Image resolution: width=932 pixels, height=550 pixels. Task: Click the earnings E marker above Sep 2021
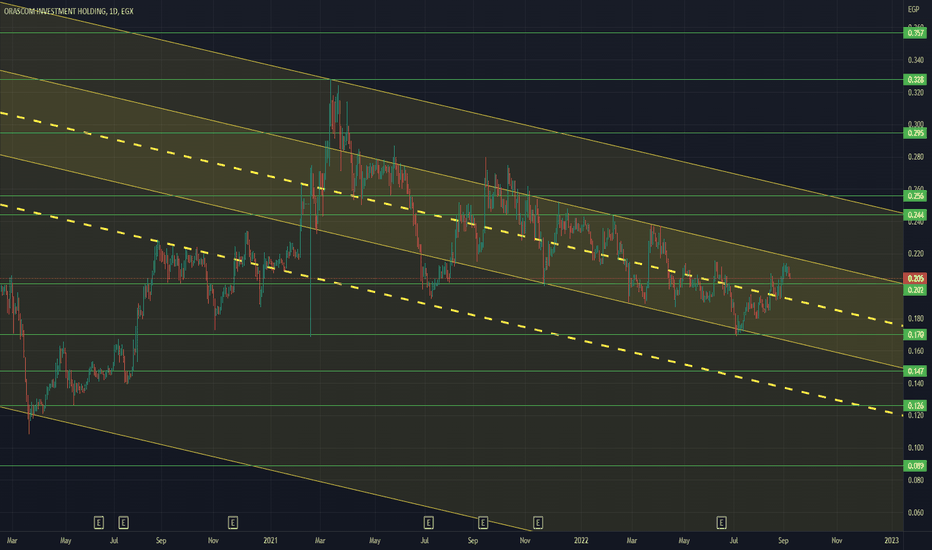483,523
